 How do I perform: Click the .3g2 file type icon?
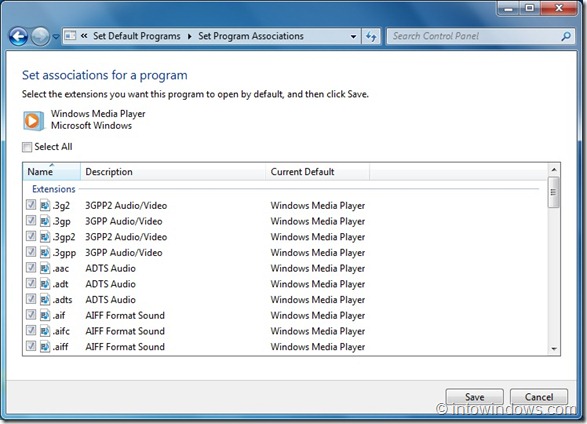pyautogui.click(x=45, y=205)
